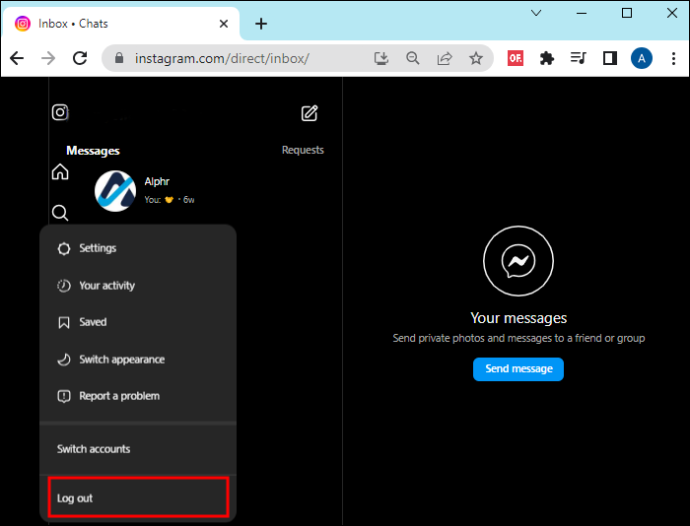Open the Chrome profile avatar A

pyautogui.click(x=642, y=58)
